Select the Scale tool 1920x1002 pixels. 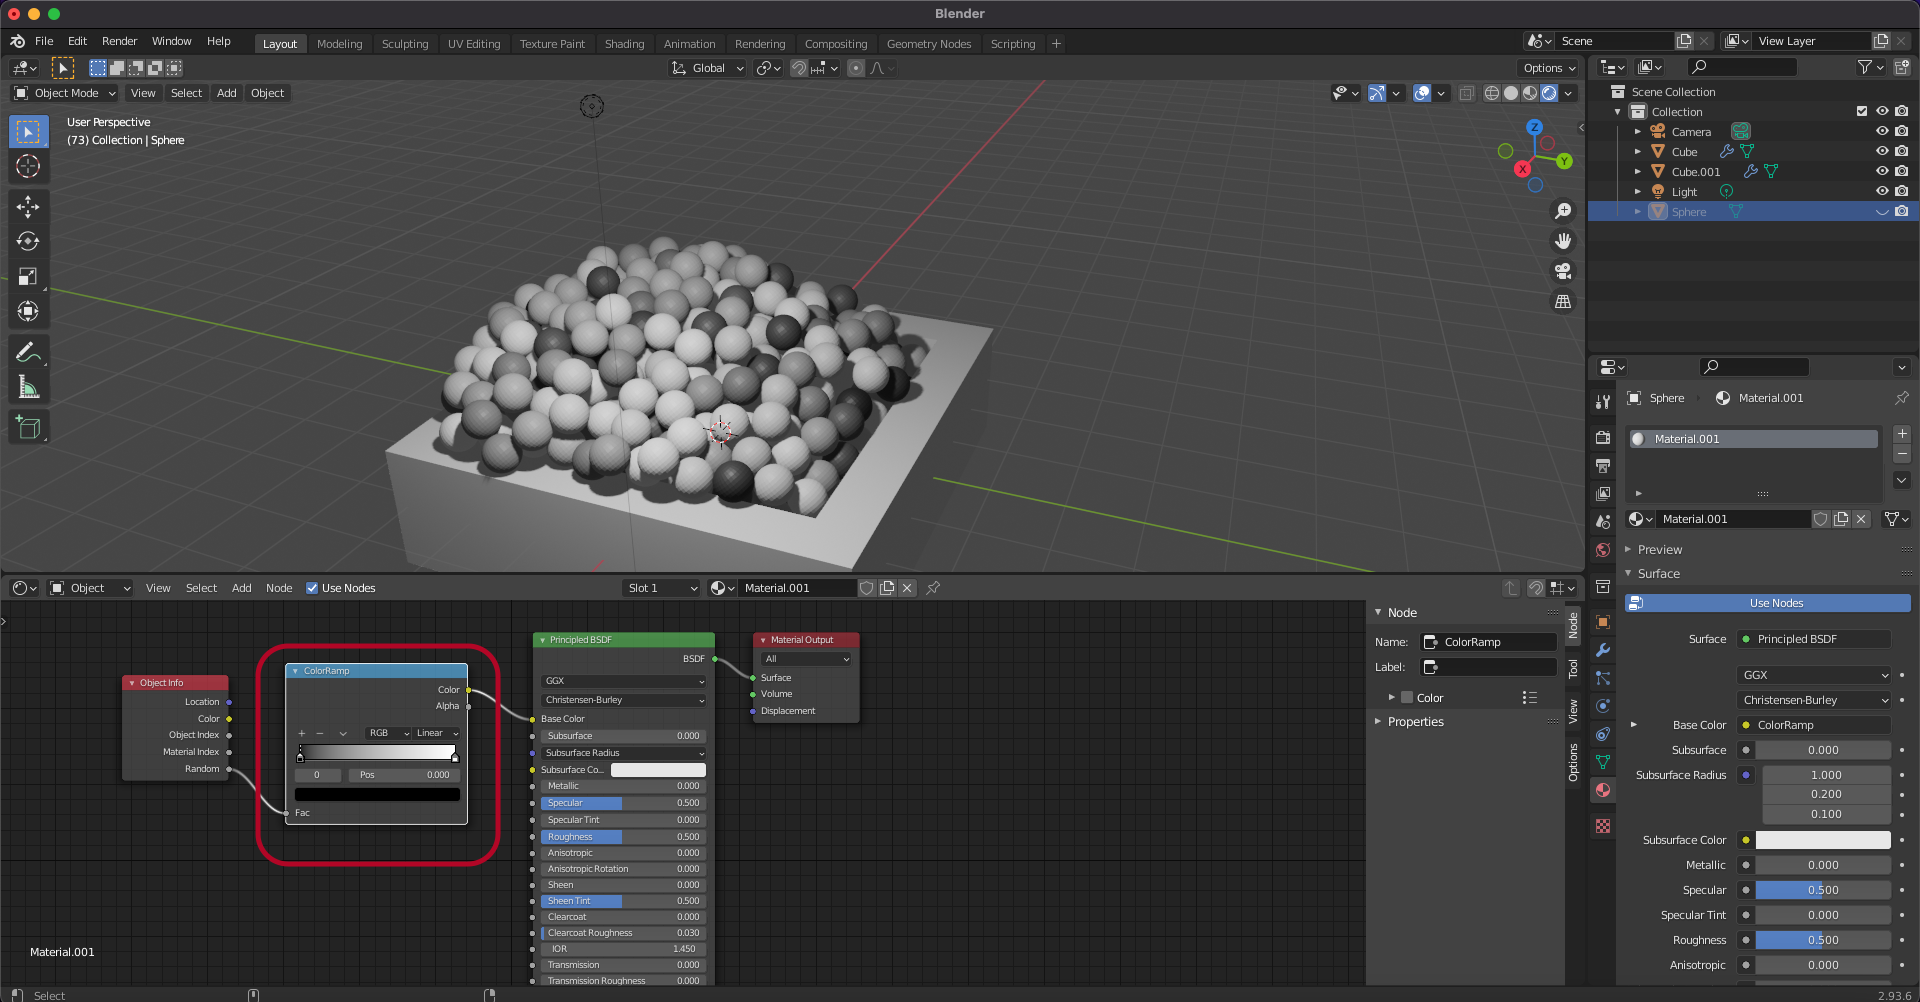click(x=28, y=276)
